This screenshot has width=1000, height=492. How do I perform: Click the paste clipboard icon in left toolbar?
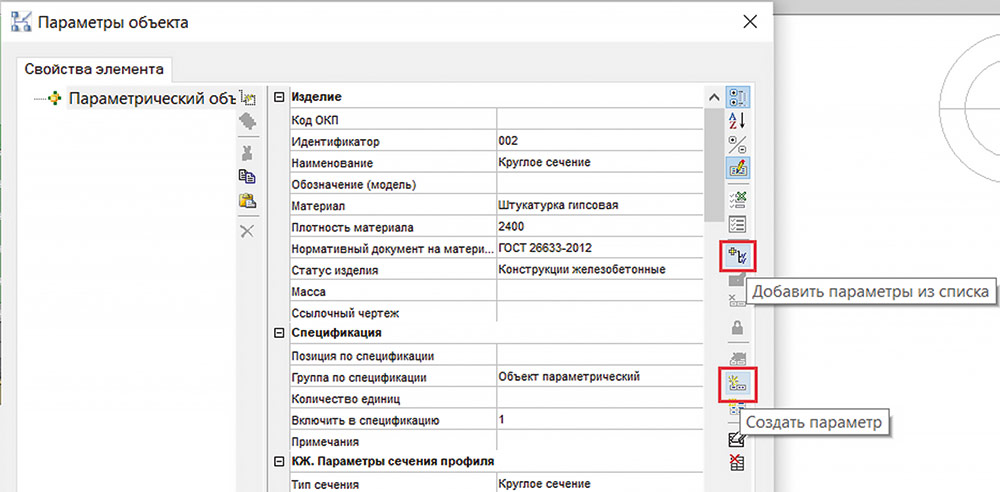[x=247, y=202]
